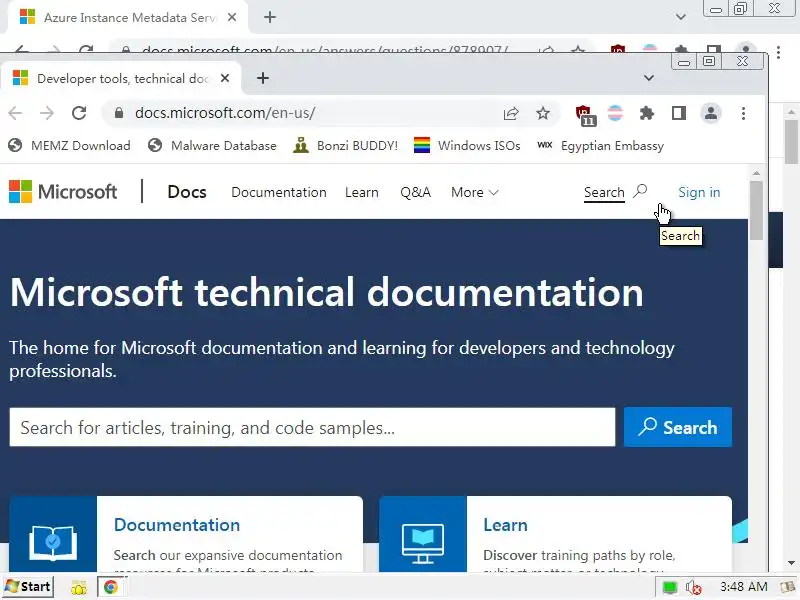Expand the front window's tab search chevron
Image resolution: width=800 pixels, height=600 pixels.
pyautogui.click(x=648, y=78)
